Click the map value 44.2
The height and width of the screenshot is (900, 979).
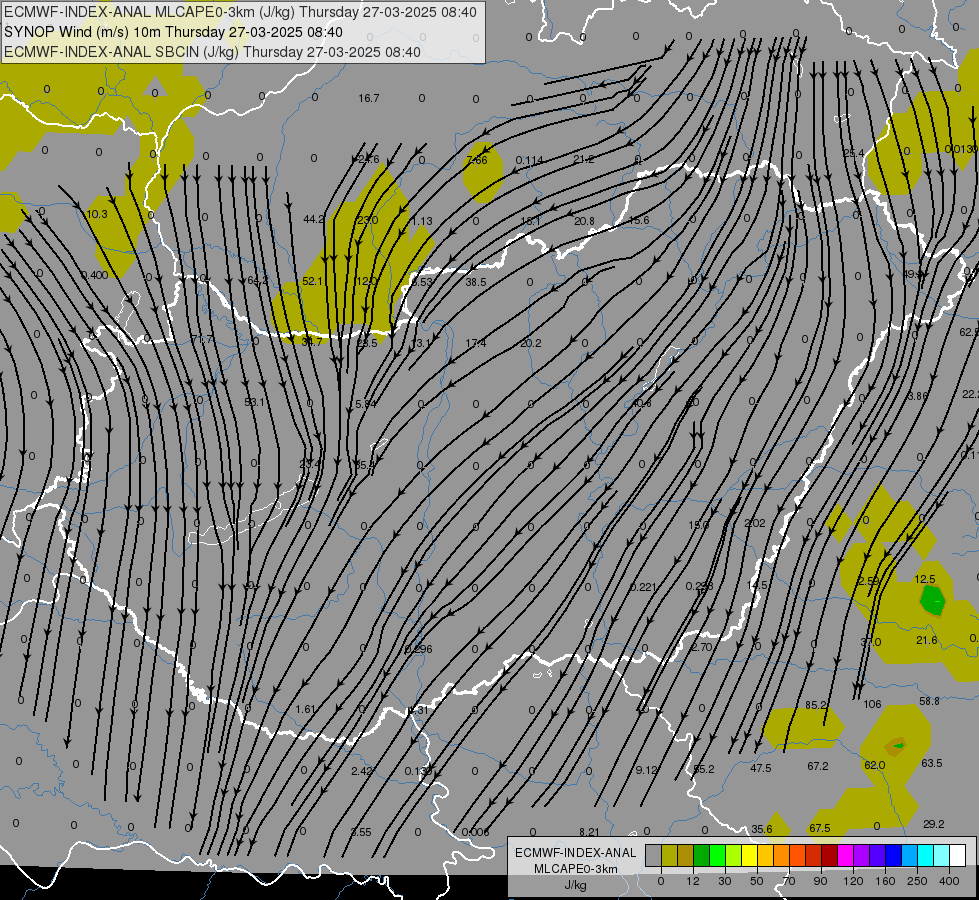(313, 219)
